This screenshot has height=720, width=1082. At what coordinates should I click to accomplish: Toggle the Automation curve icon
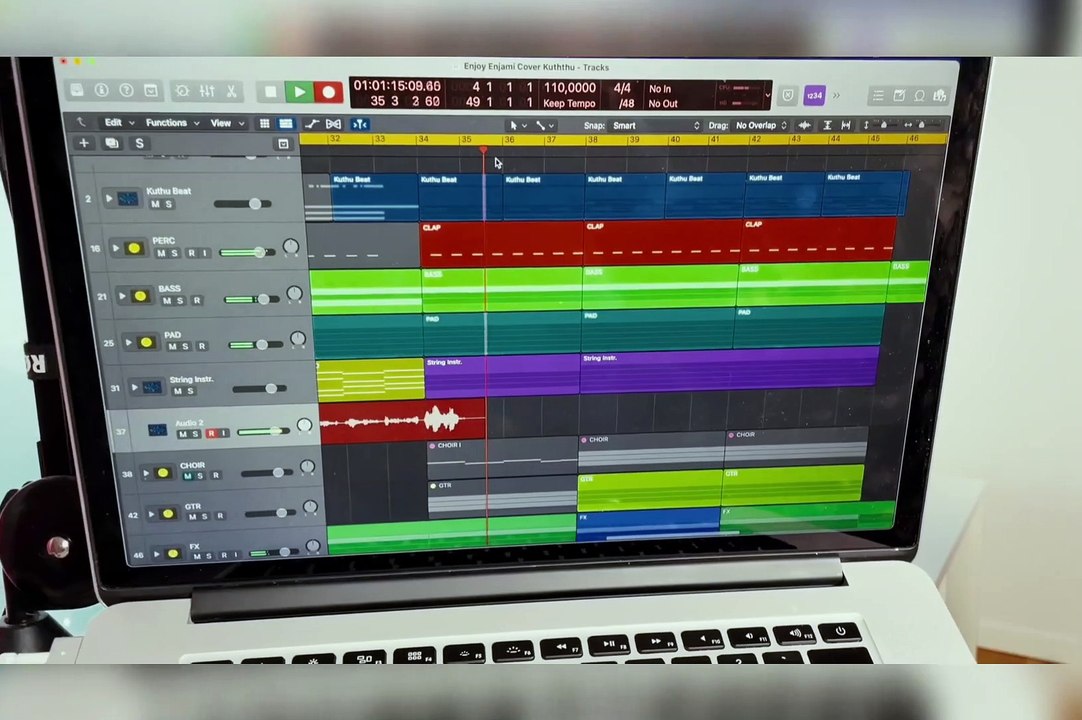(x=312, y=124)
